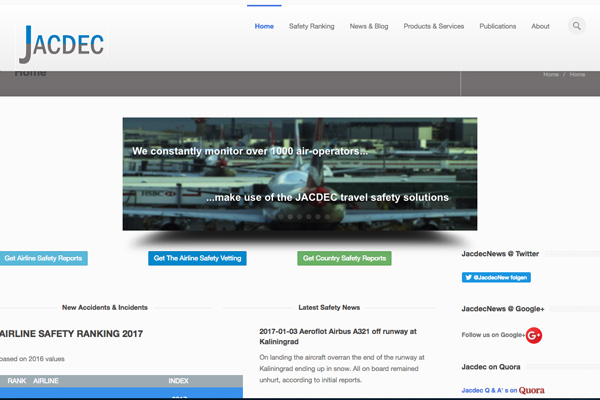Open the Safety Ranking menu
The height and width of the screenshot is (400, 600).
tap(311, 26)
